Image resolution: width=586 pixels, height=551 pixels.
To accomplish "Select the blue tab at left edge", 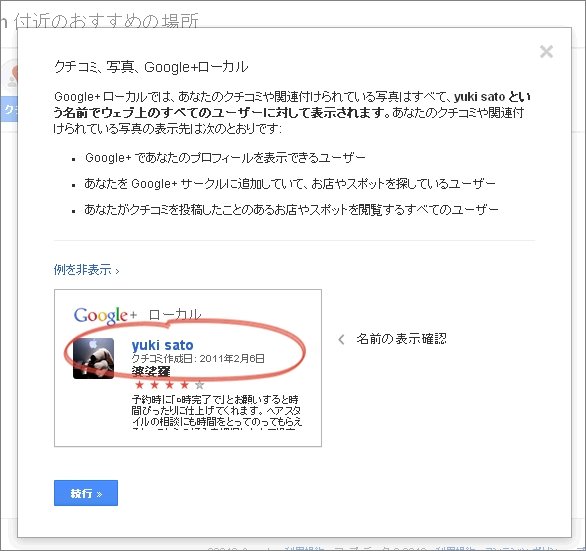I will (x=9, y=109).
